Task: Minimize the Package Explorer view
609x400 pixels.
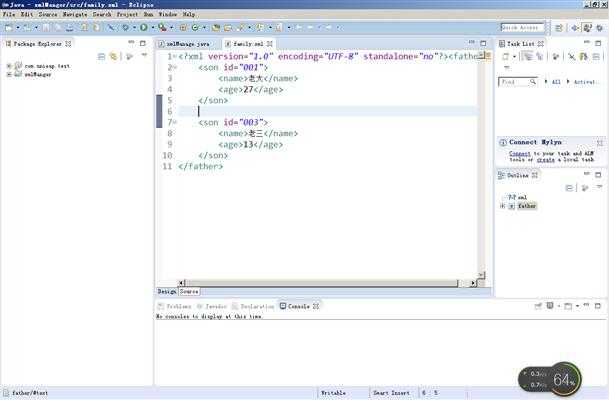Action: (x=131, y=43)
